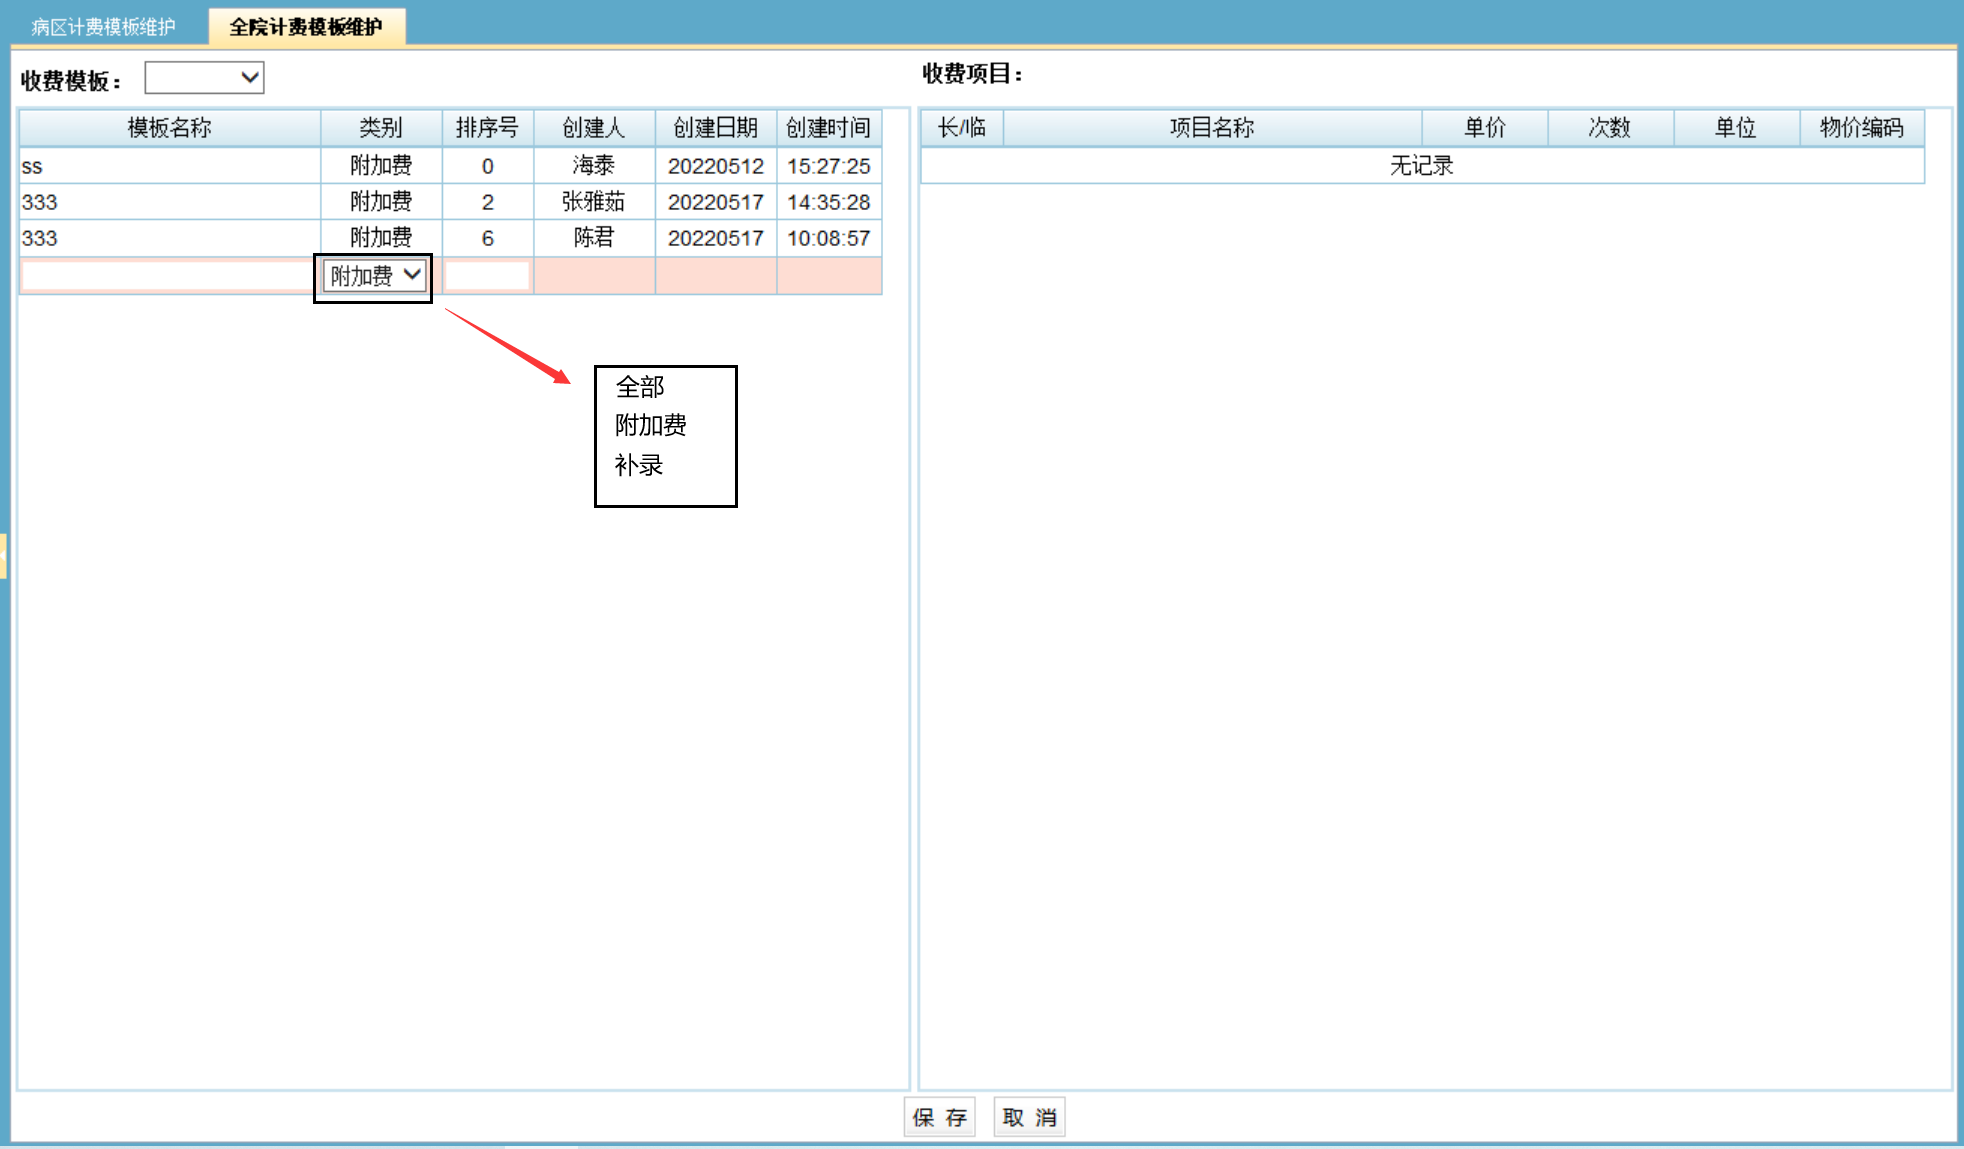1964x1149 pixels.
Task: Open the 收费模板 dropdown
Action: click(204, 78)
